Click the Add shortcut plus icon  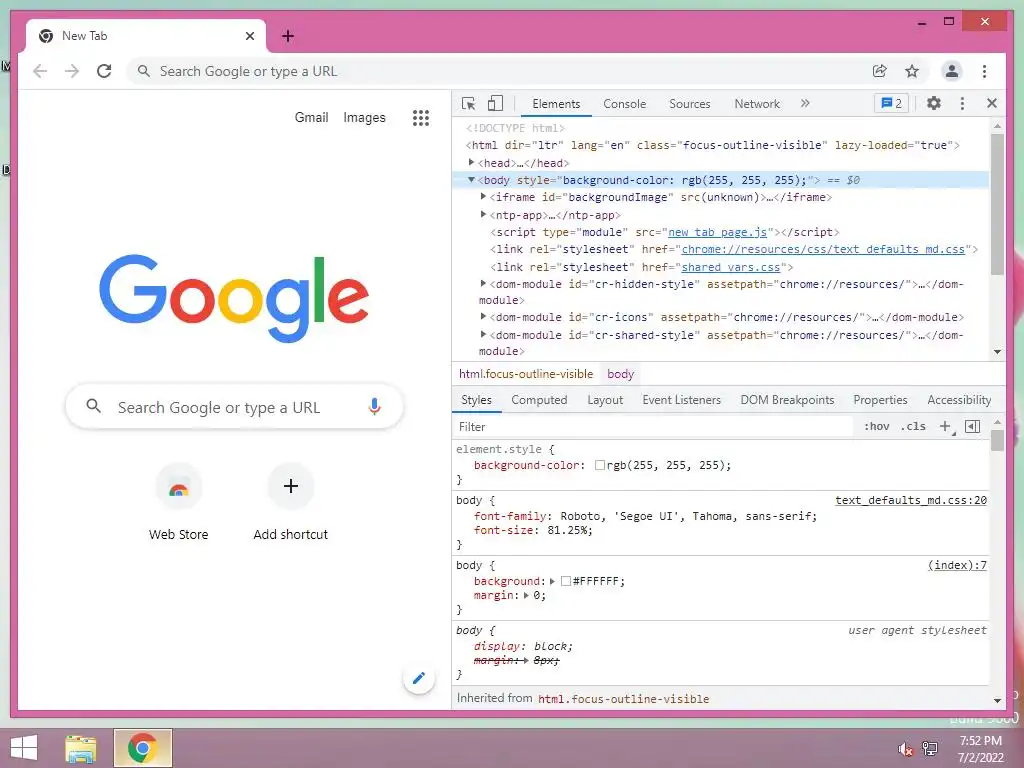coord(291,486)
